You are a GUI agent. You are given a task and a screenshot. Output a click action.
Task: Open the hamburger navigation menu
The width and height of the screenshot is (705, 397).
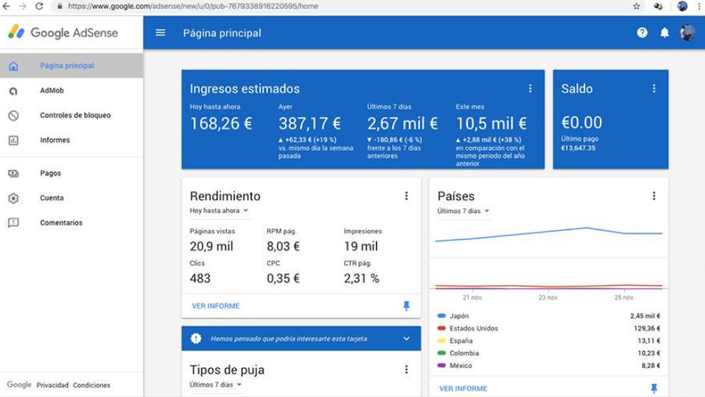point(161,33)
